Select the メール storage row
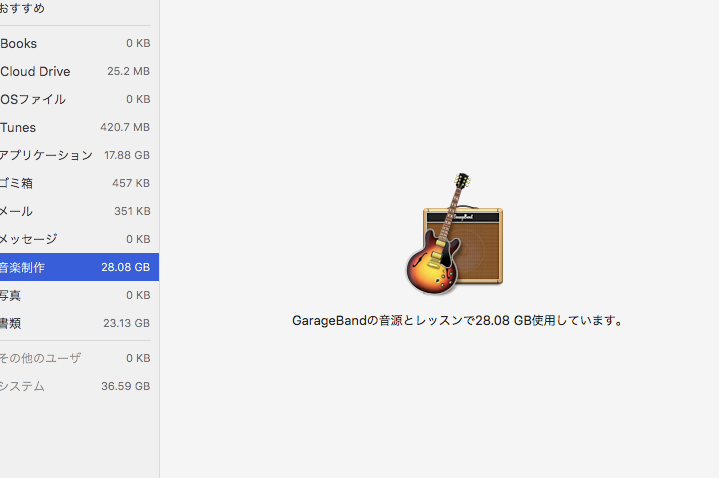This screenshot has height=478, width=719. point(79,211)
